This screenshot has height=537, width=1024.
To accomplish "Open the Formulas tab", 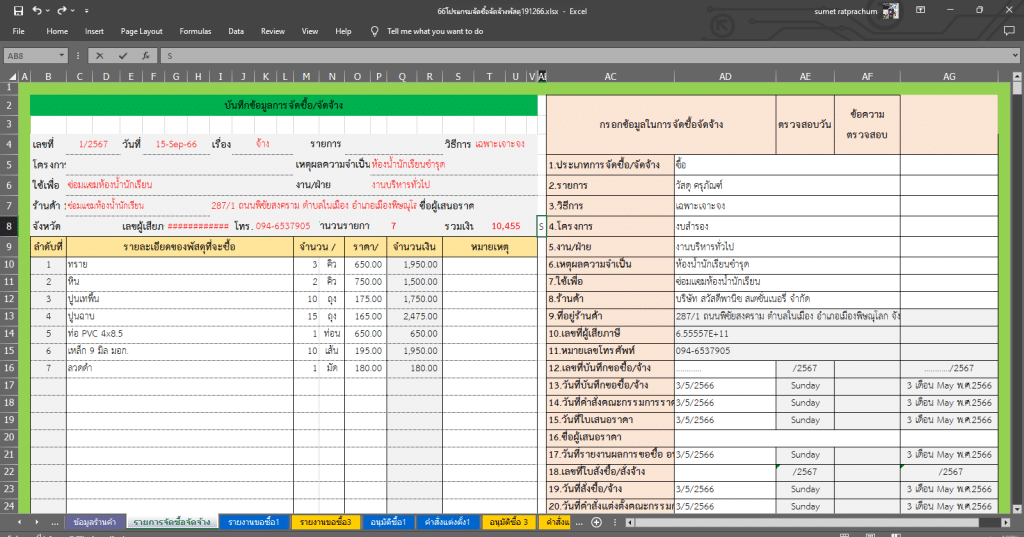I will point(195,31).
